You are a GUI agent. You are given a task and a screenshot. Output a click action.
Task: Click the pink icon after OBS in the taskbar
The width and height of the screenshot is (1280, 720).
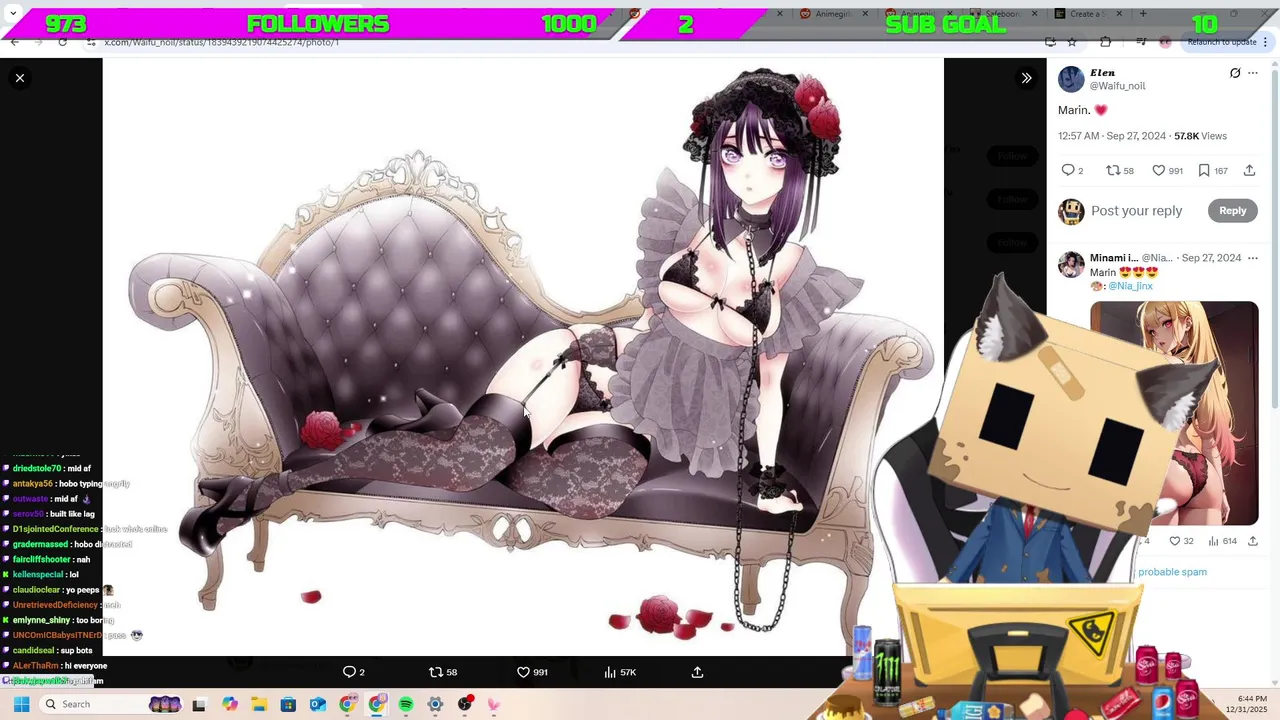(x=494, y=704)
